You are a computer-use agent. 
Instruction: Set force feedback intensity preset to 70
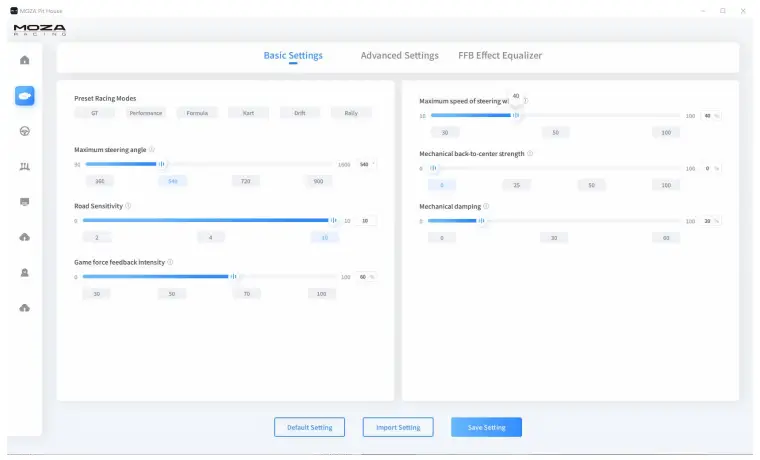(247, 293)
